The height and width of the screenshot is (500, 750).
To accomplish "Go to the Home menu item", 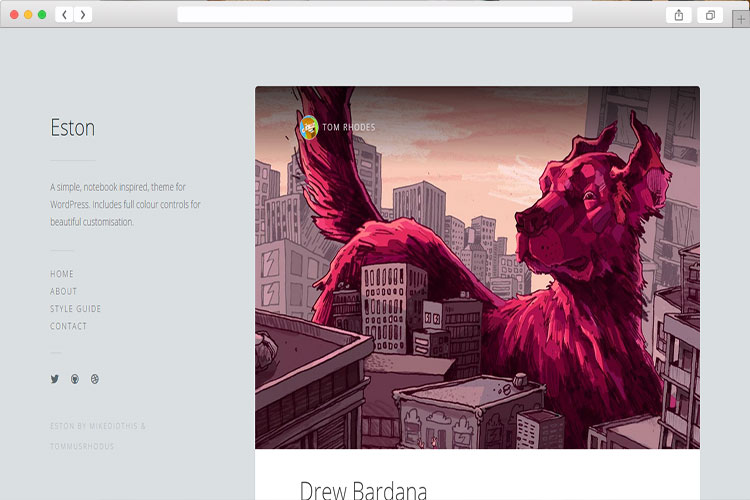I will tap(62, 274).
